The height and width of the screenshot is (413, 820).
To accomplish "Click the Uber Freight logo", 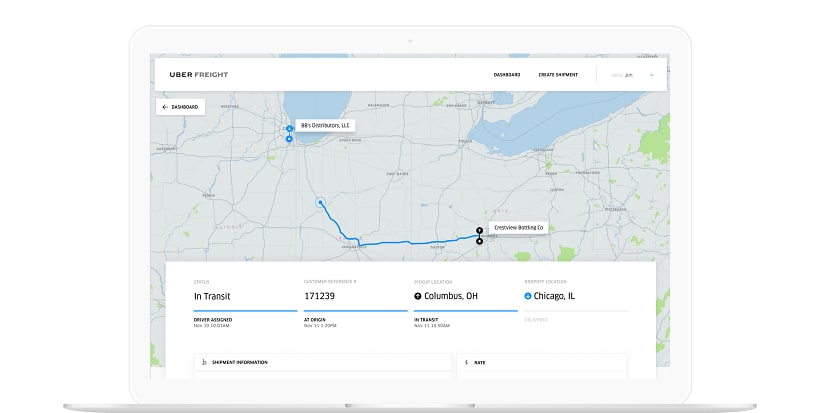I will [x=199, y=75].
